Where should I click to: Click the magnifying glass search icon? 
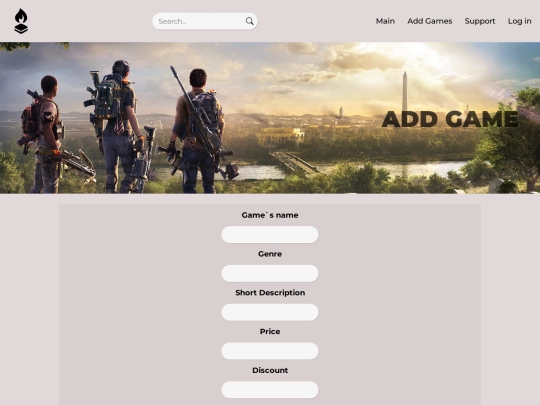click(250, 21)
